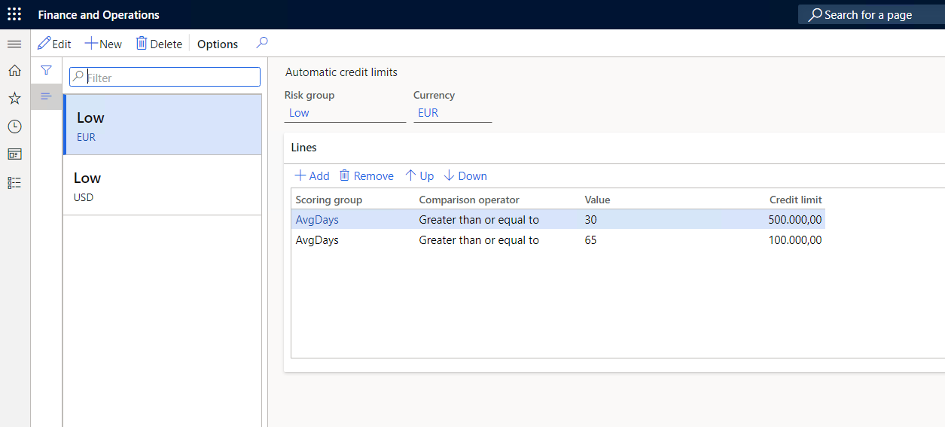Go to Home in sidebar
945x427 pixels.
click(14, 71)
